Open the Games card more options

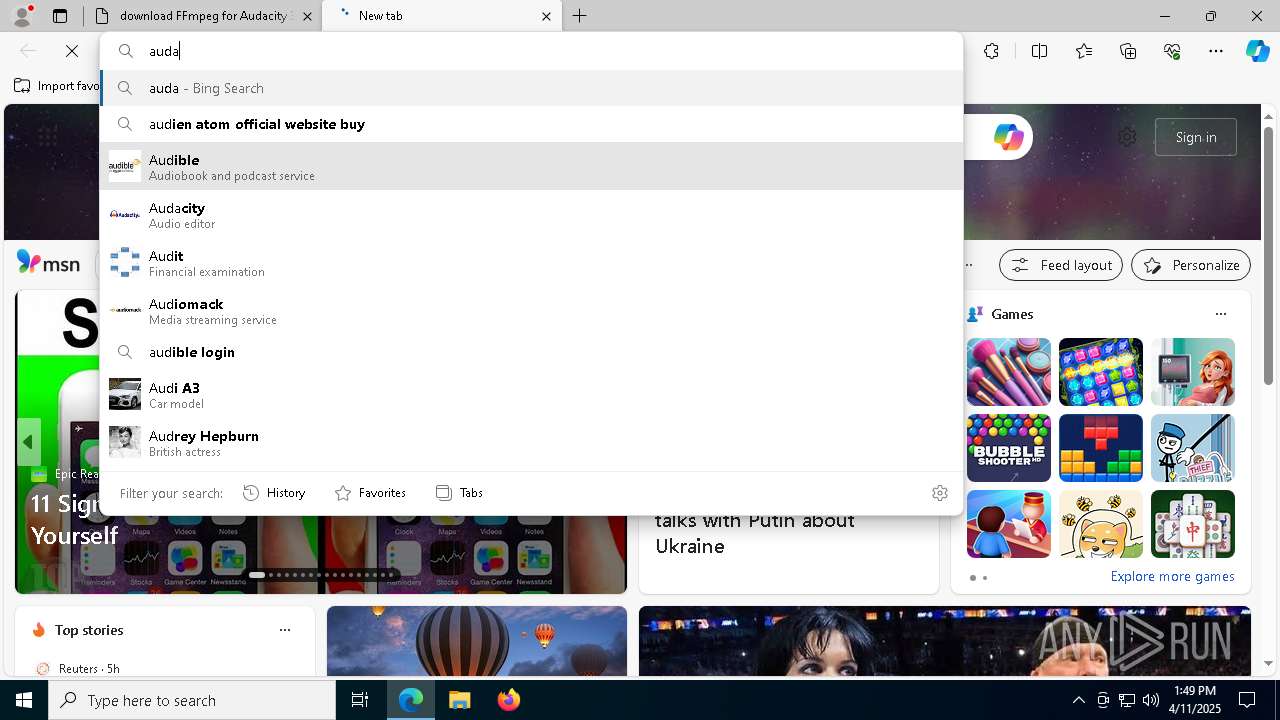(1221, 314)
